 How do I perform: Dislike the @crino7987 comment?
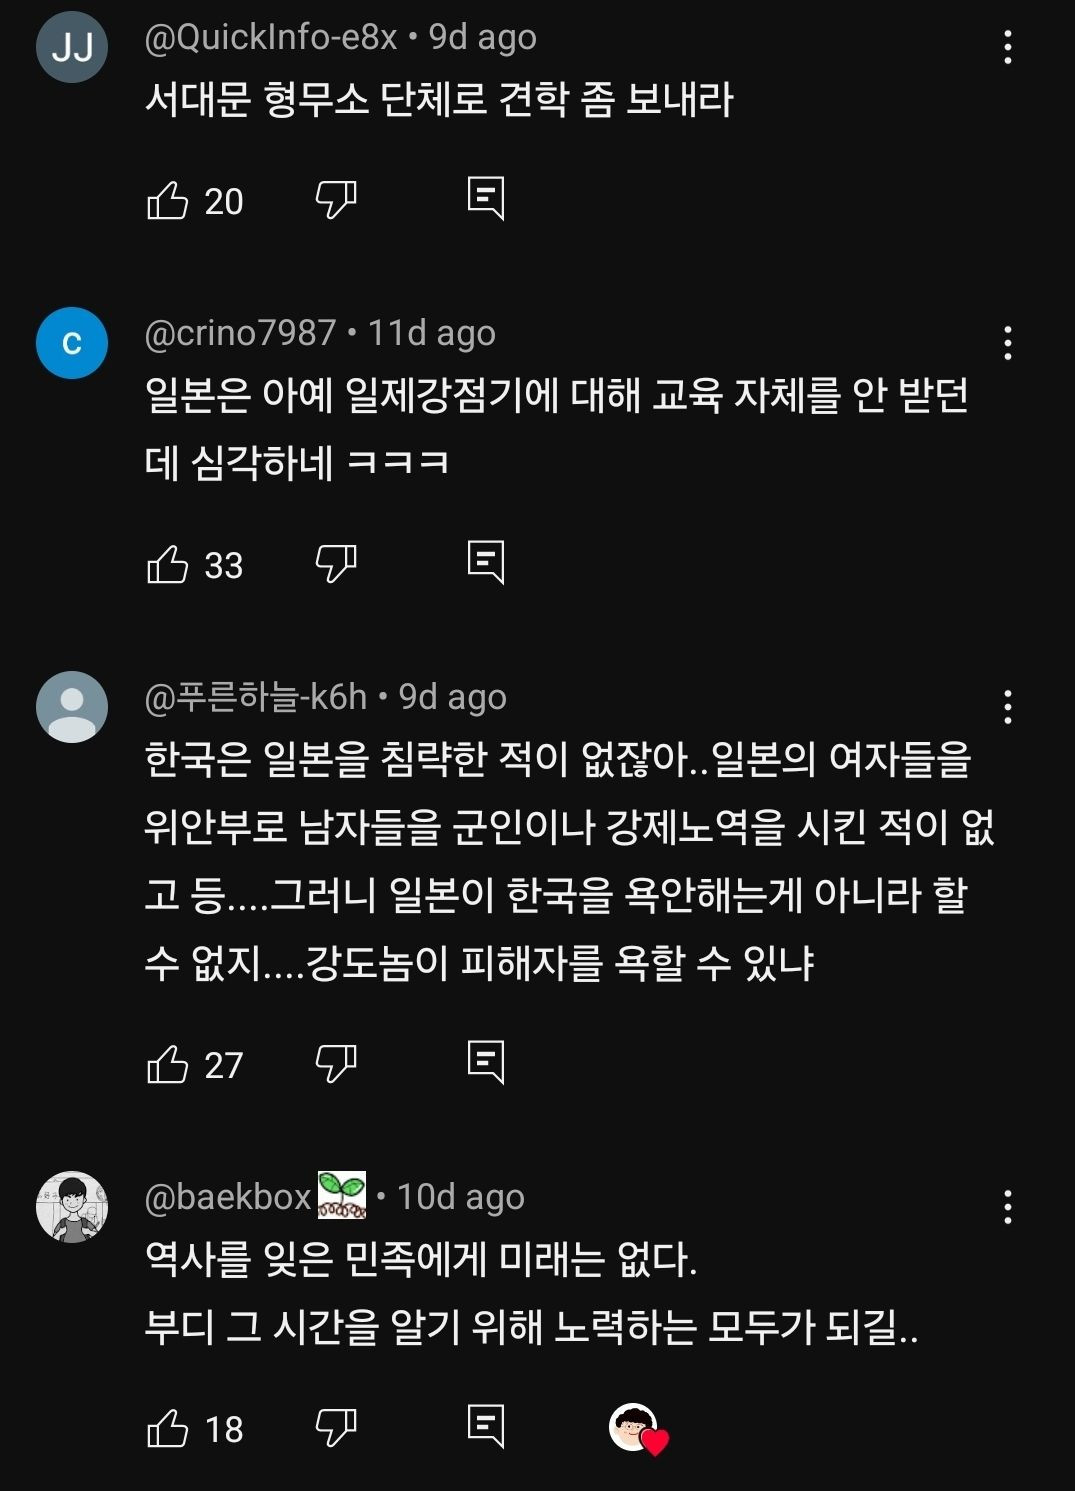pos(336,565)
